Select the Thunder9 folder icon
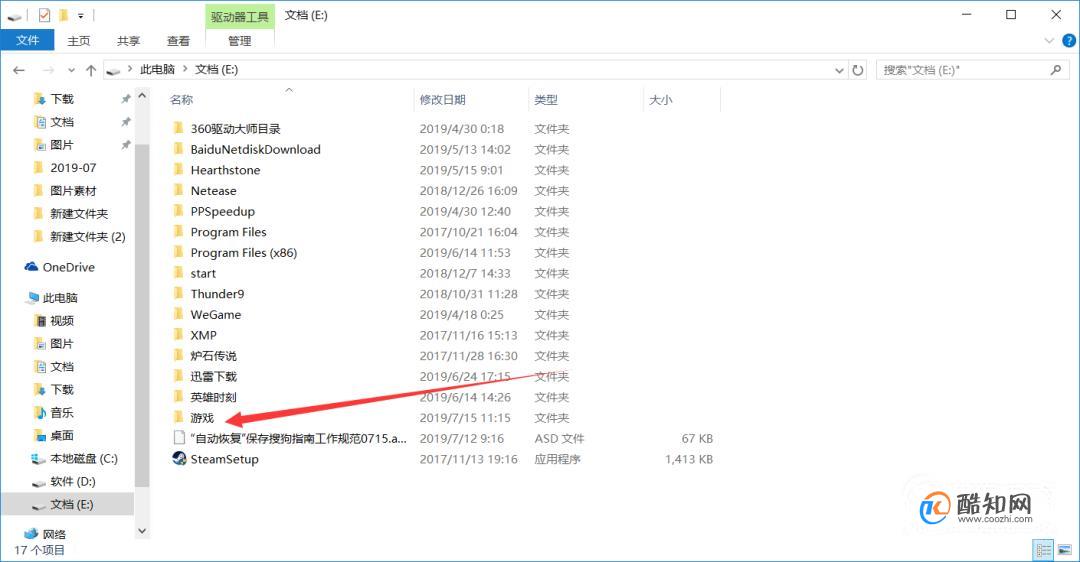The height and width of the screenshot is (562, 1080). (x=178, y=293)
